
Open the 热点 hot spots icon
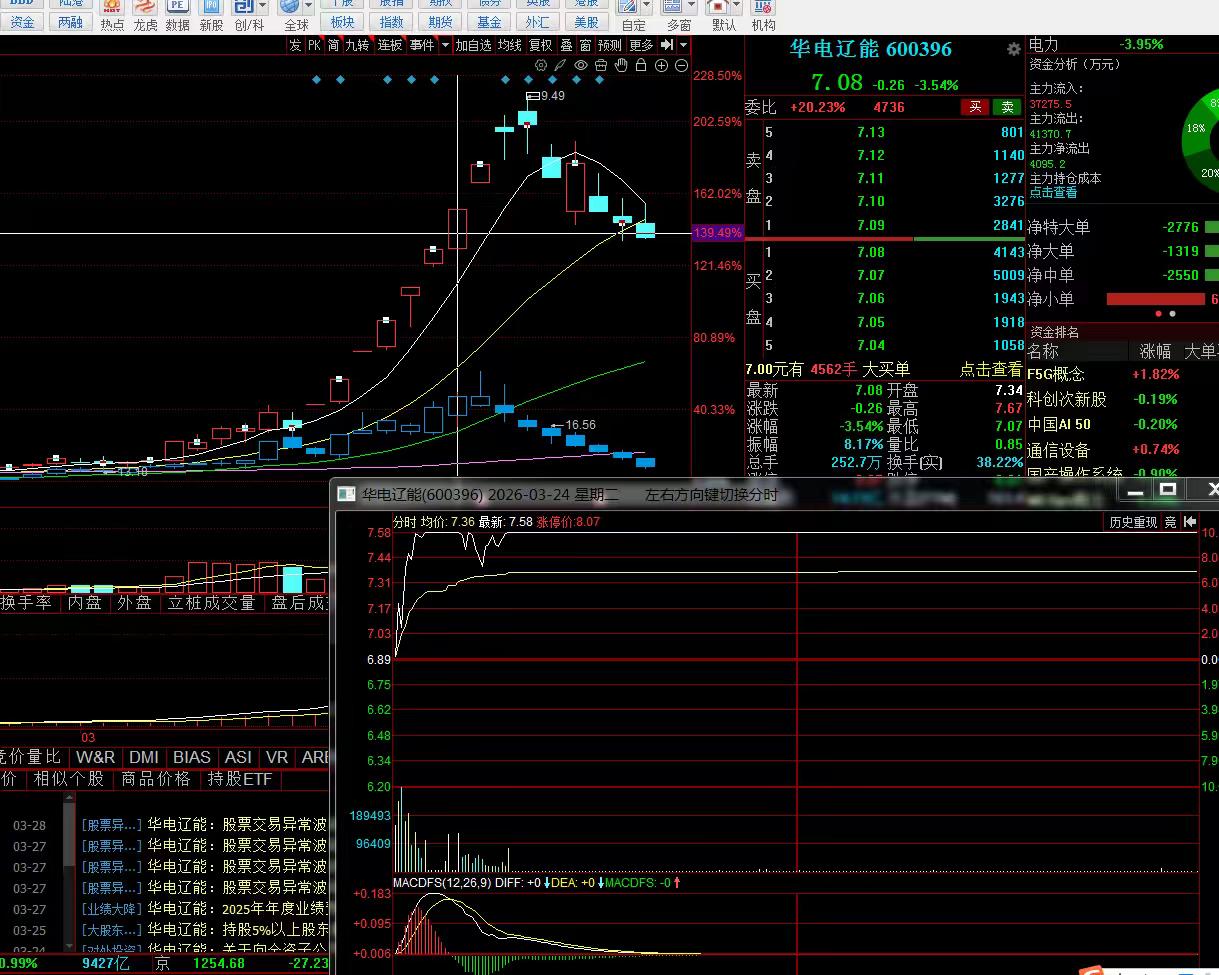tap(113, 15)
